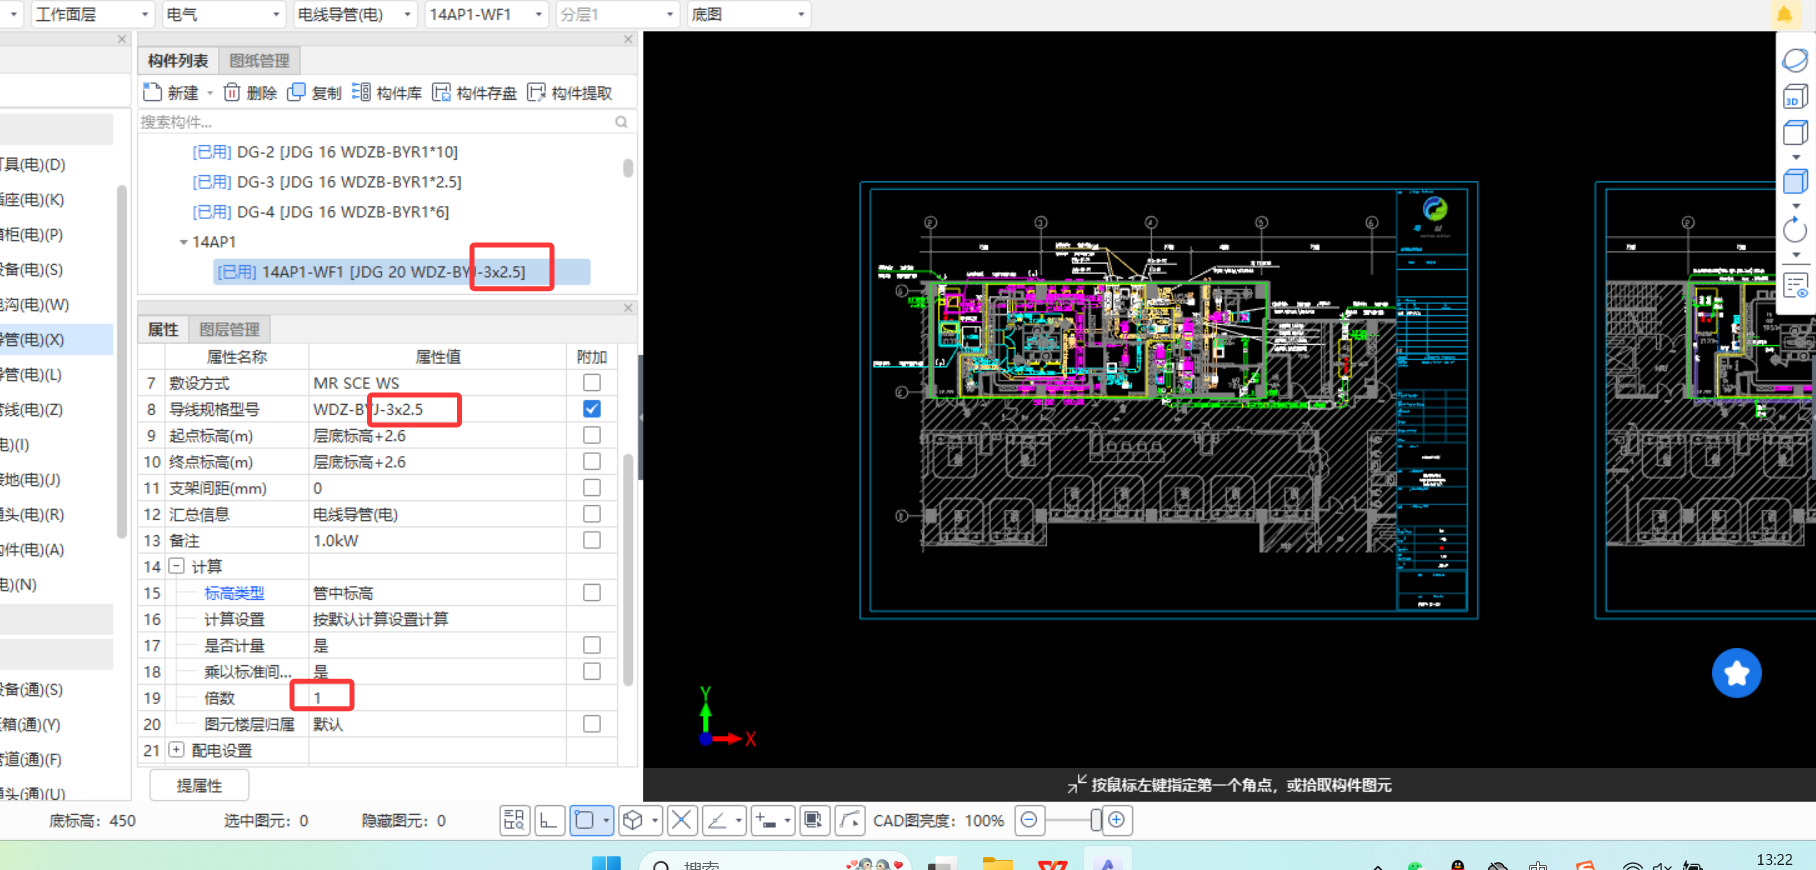
Task: Click the CAD图亮度 brightness slider handle
Action: (1096, 820)
